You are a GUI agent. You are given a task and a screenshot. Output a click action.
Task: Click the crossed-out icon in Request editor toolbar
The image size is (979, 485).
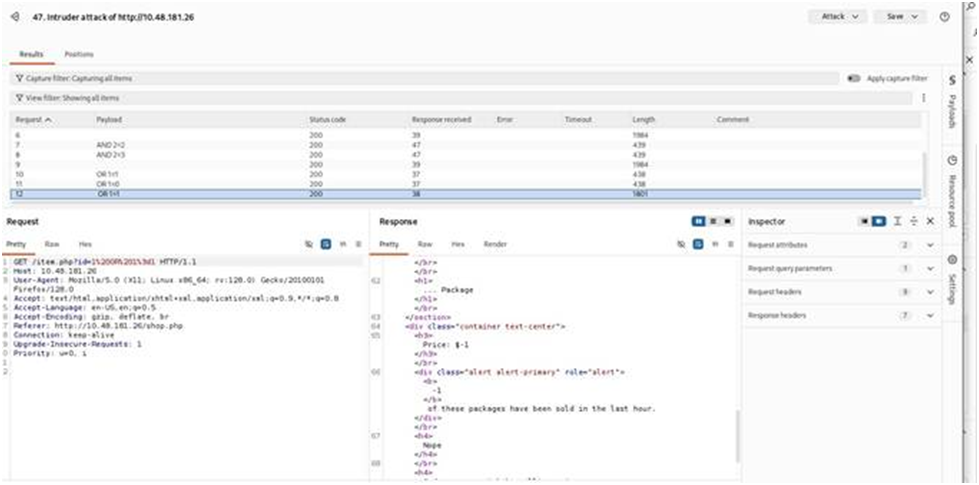click(308, 244)
